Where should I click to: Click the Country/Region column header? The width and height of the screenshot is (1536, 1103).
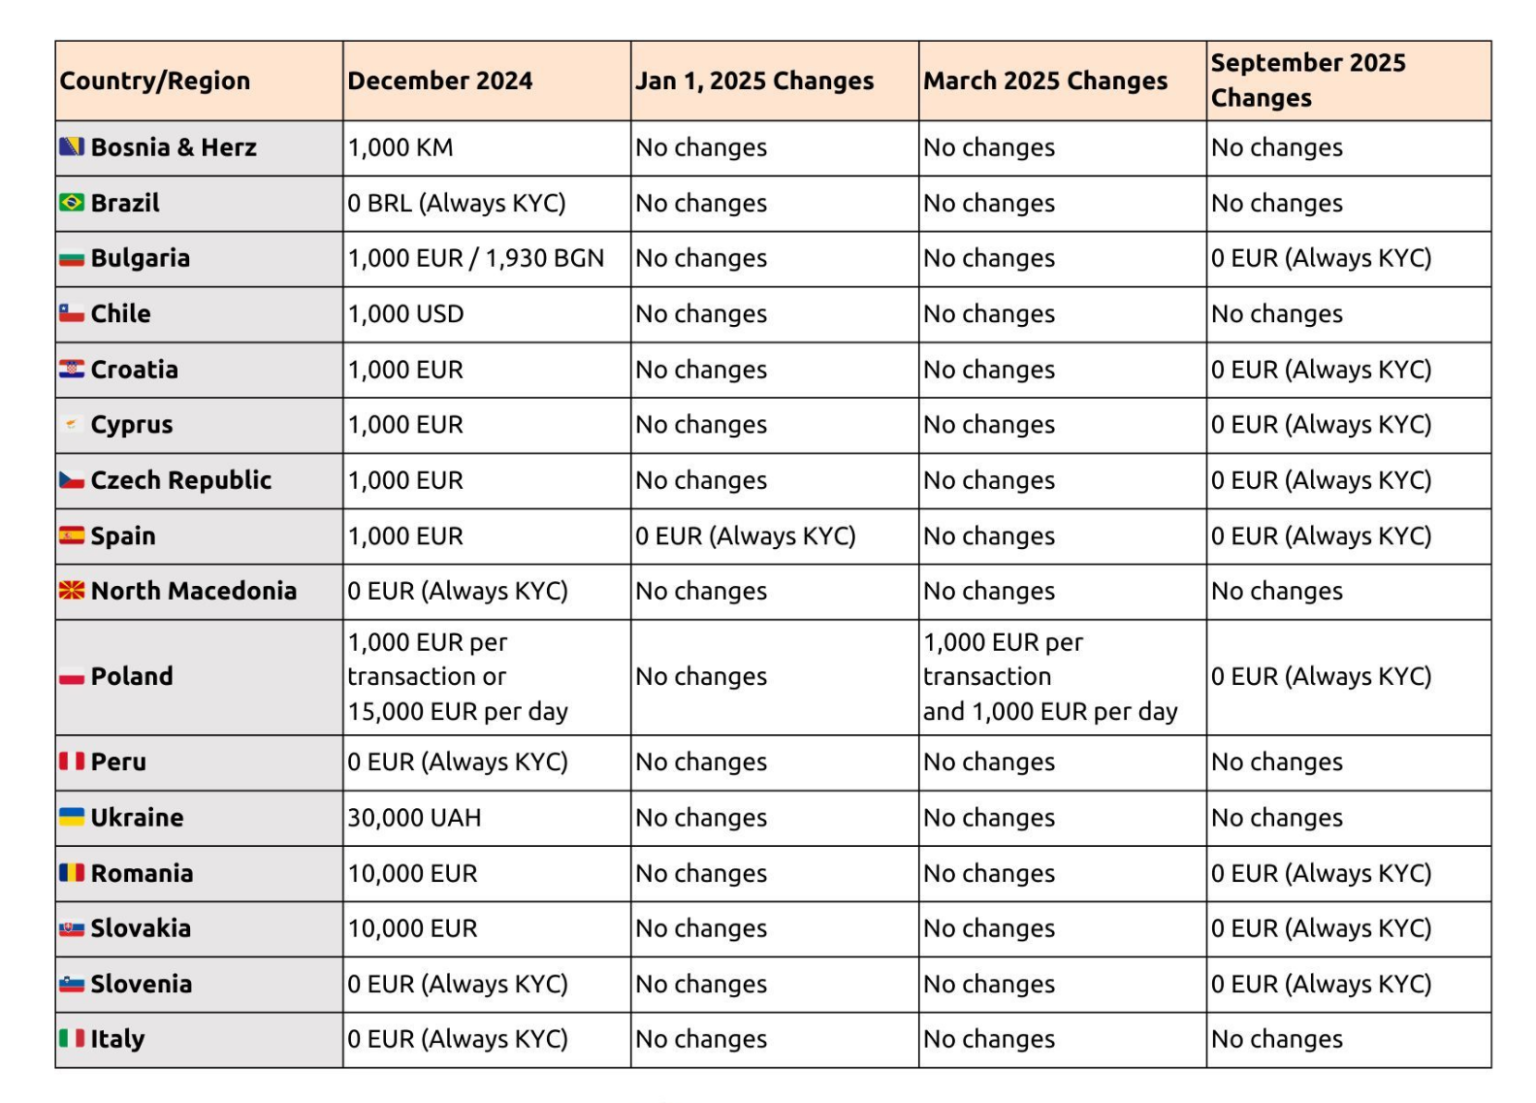point(155,81)
